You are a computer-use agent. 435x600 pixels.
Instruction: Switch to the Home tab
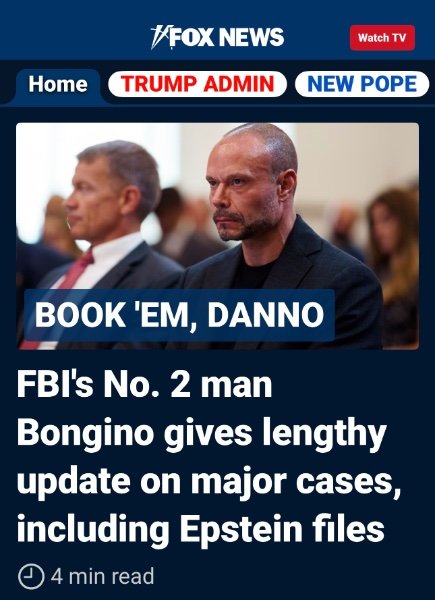[x=58, y=84]
